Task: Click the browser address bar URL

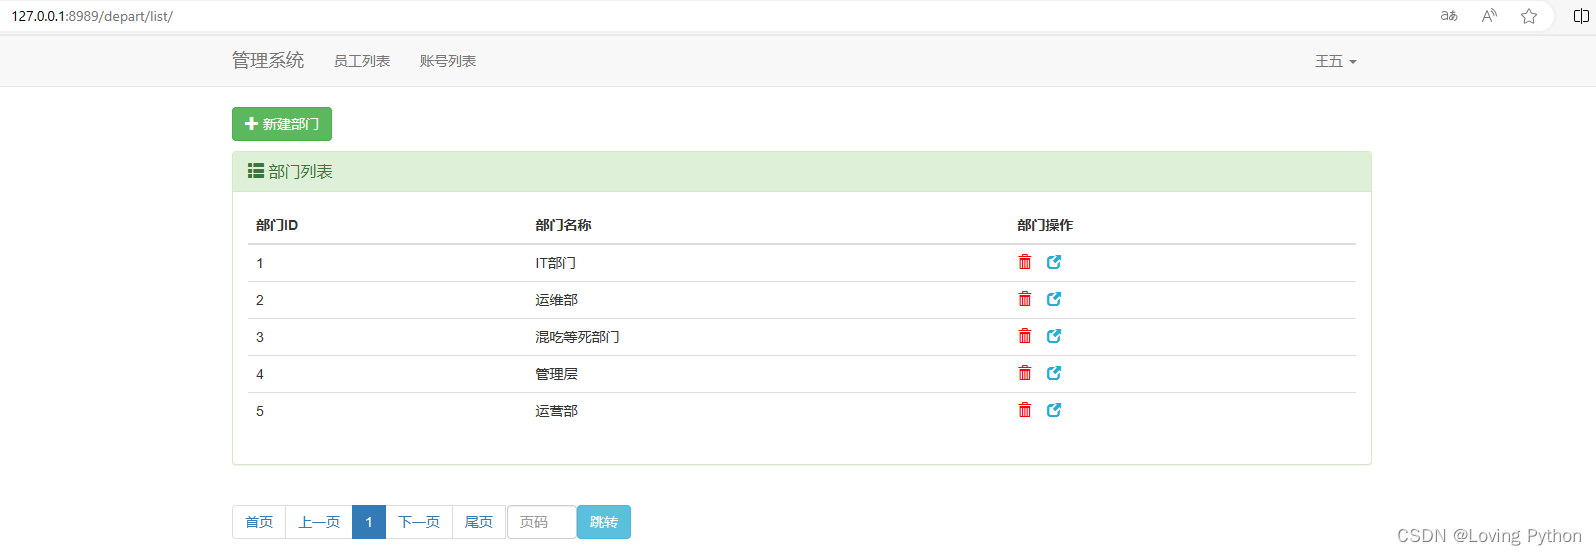Action: coord(92,16)
